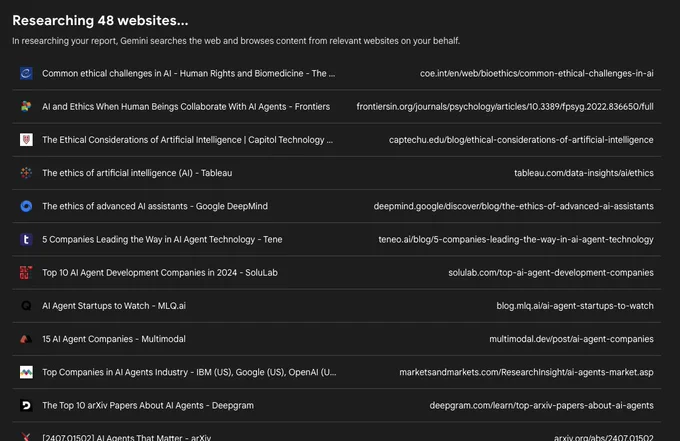This screenshot has height=441, width=680.
Task: Open 'The ethics of advanced AI assistants' result
Action: pyautogui.click(x=155, y=206)
